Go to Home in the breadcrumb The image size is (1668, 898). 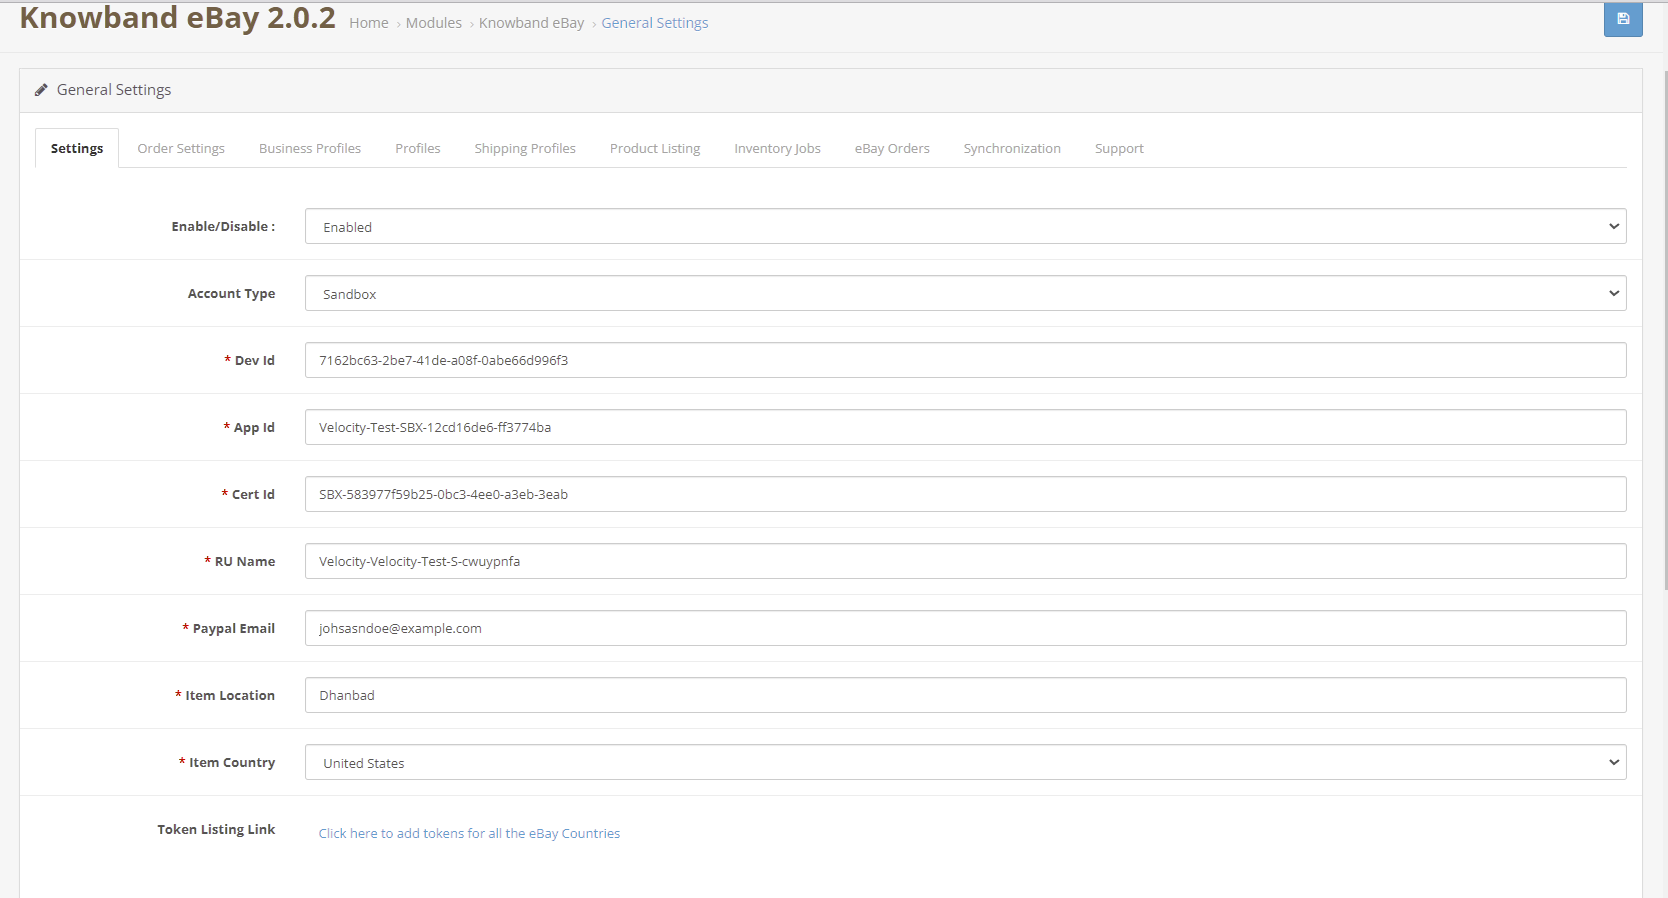click(369, 23)
